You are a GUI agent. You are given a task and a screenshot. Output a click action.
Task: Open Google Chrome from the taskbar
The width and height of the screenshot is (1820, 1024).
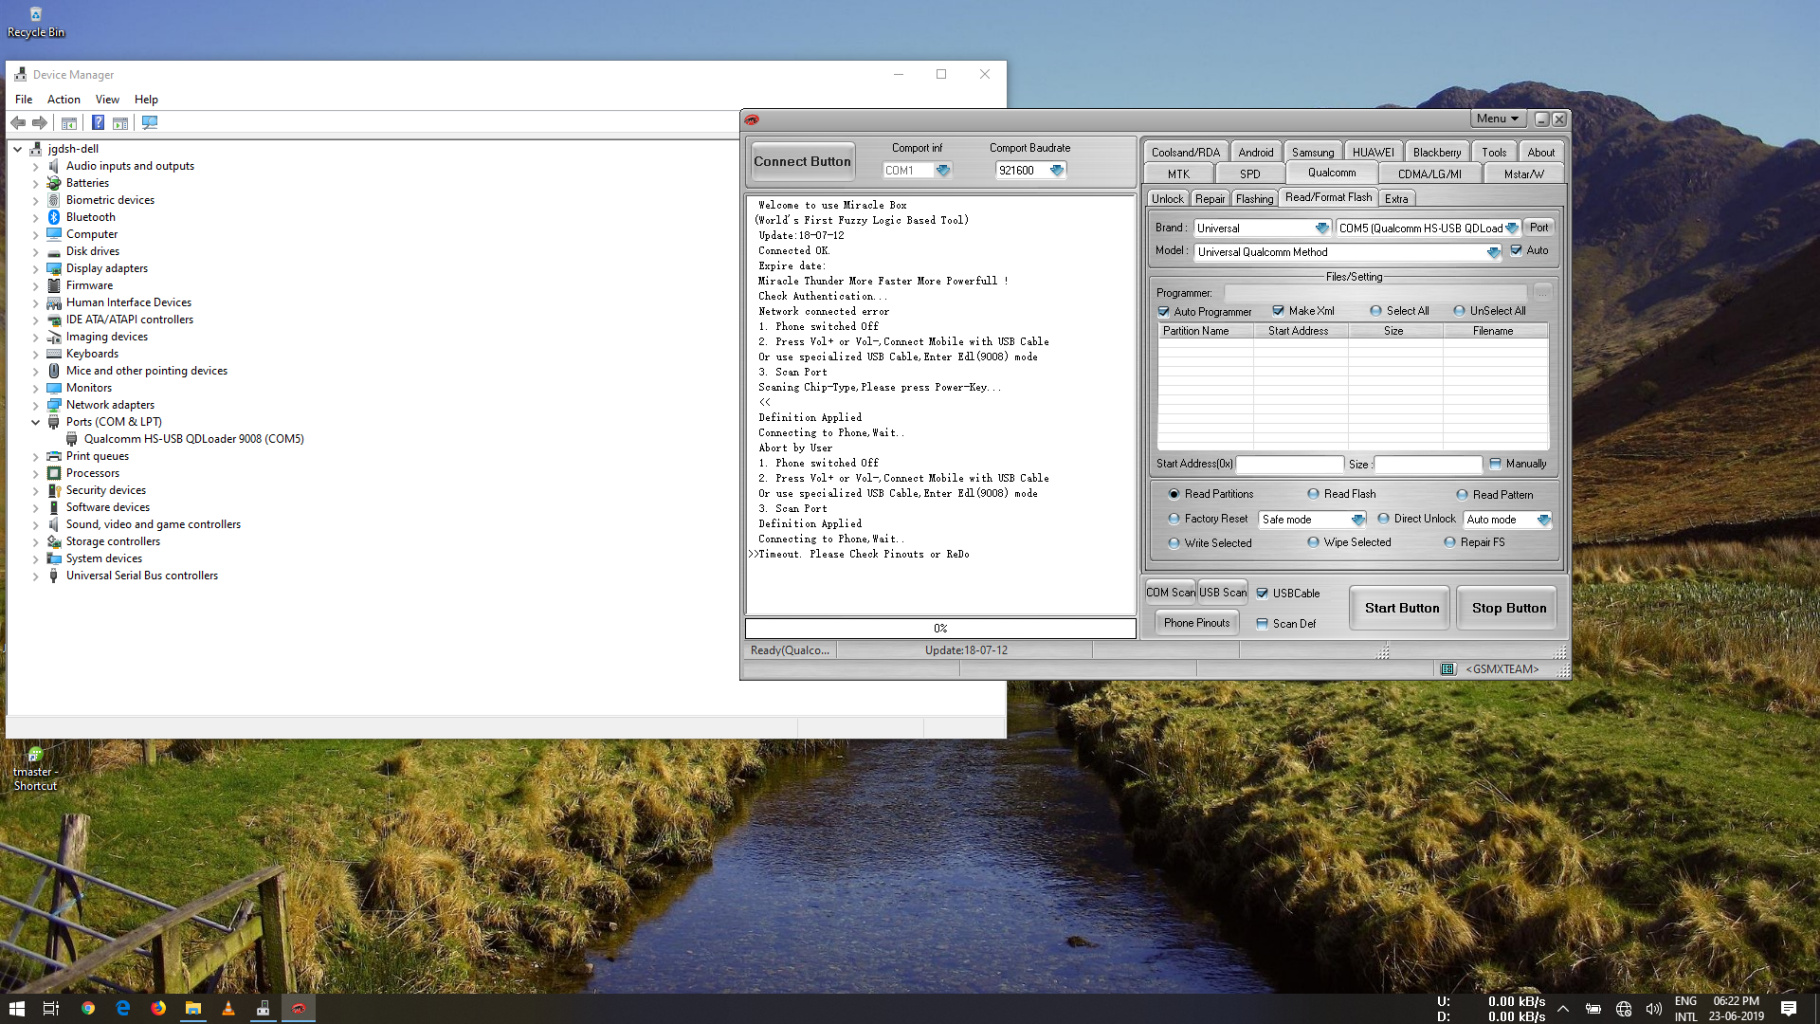pyautogui.click(x=88, y=1008)
